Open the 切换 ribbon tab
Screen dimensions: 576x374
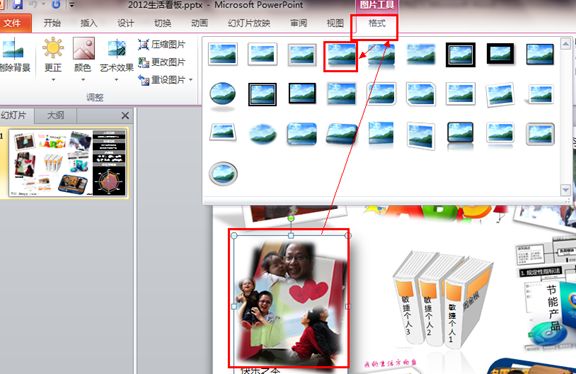(162, 23)
